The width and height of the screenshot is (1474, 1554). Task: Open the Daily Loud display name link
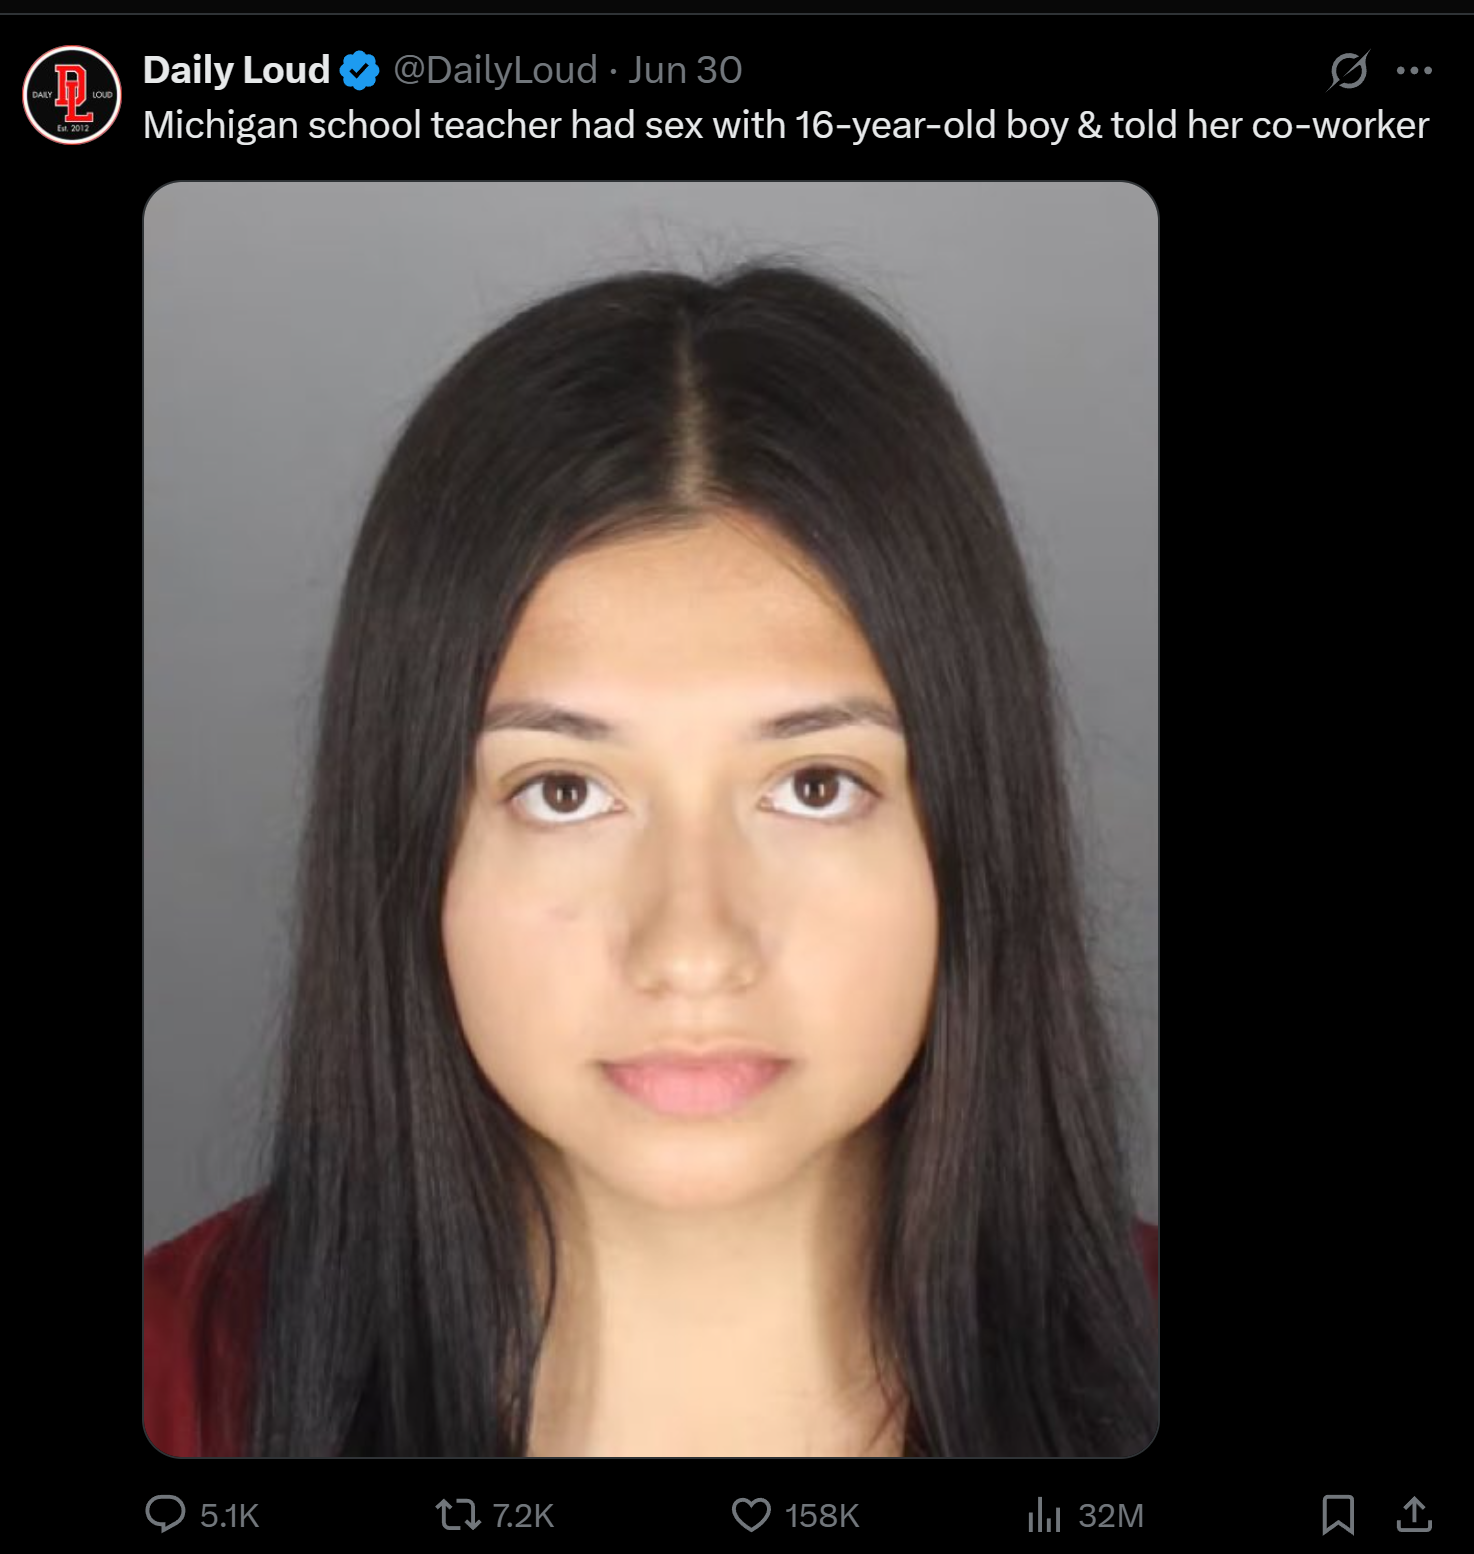(x=236, y=70)
